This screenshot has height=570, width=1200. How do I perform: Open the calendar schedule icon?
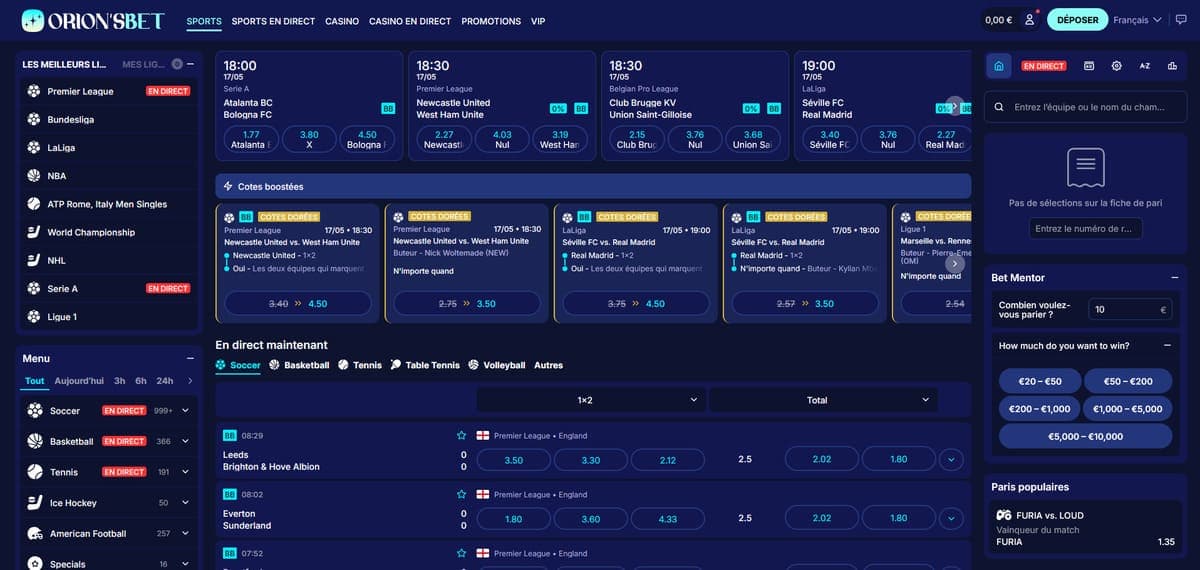[x=1089, y=66]
